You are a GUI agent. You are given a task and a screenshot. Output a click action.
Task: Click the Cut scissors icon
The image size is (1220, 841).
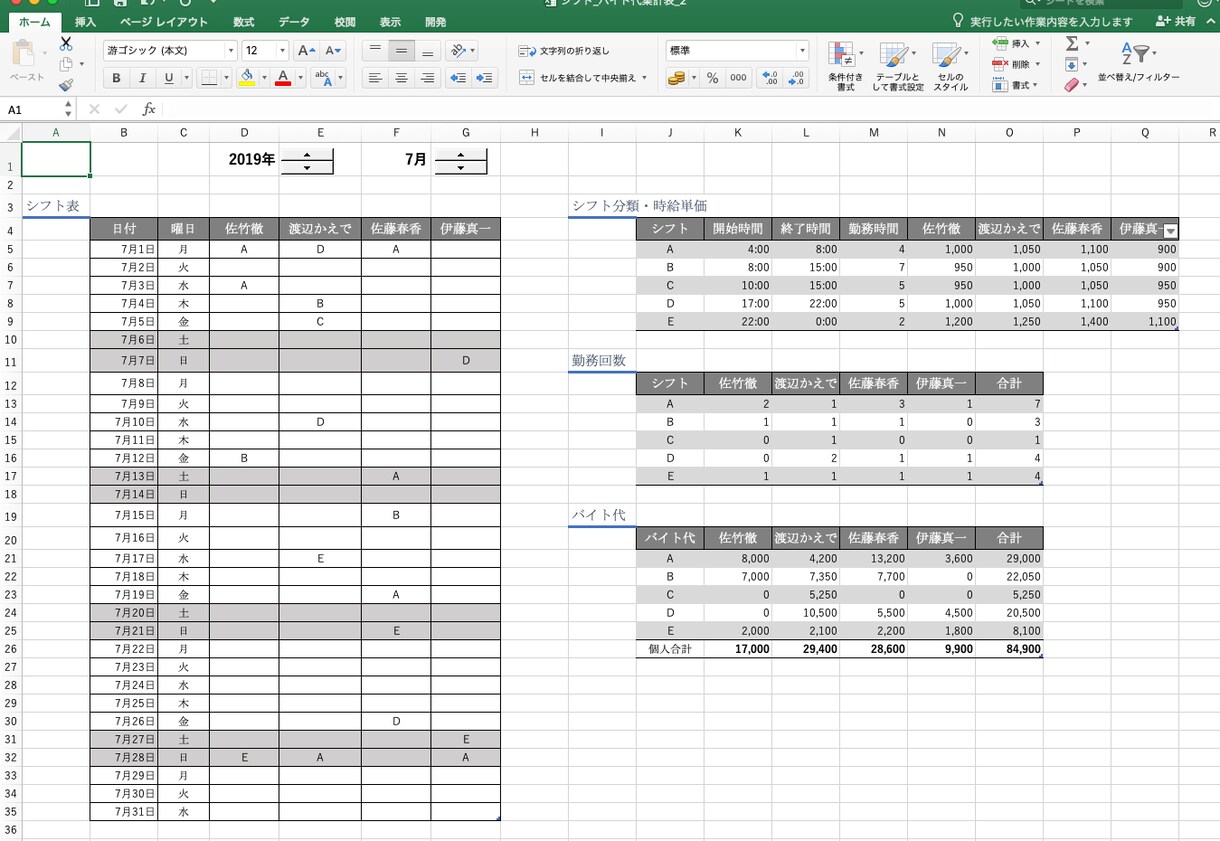pyautogui.click(x=66, y=44)
